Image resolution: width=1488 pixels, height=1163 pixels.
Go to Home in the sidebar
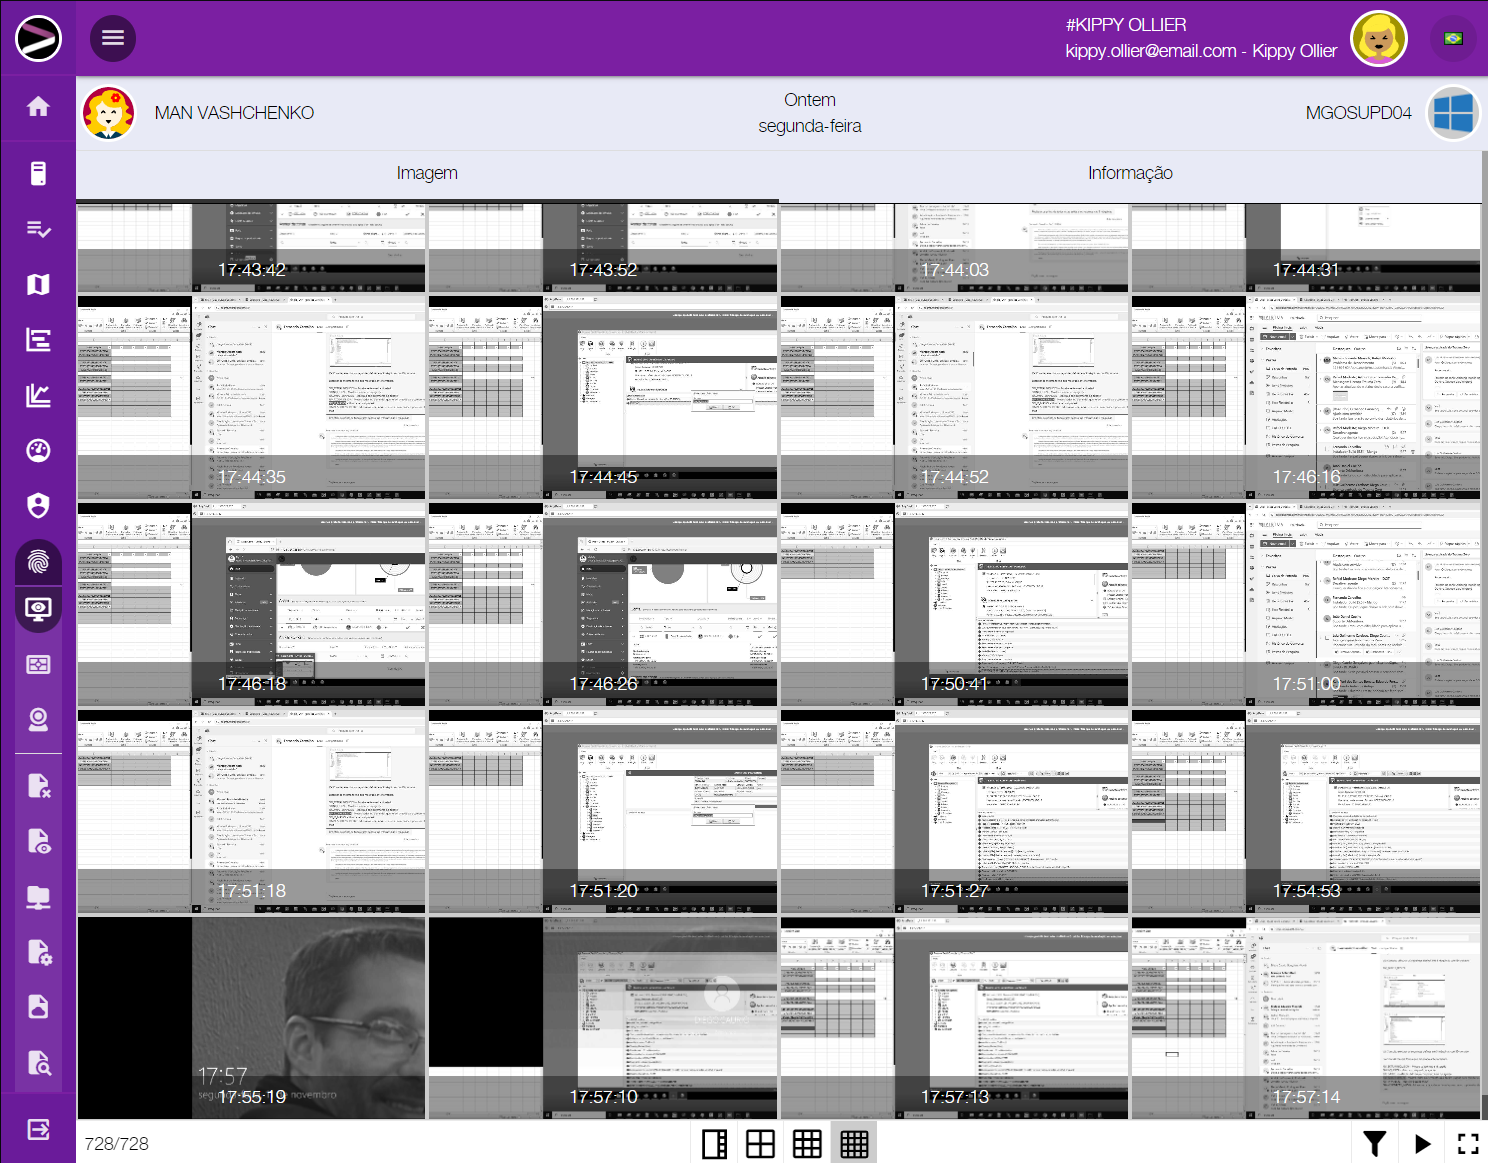point(38,107)
